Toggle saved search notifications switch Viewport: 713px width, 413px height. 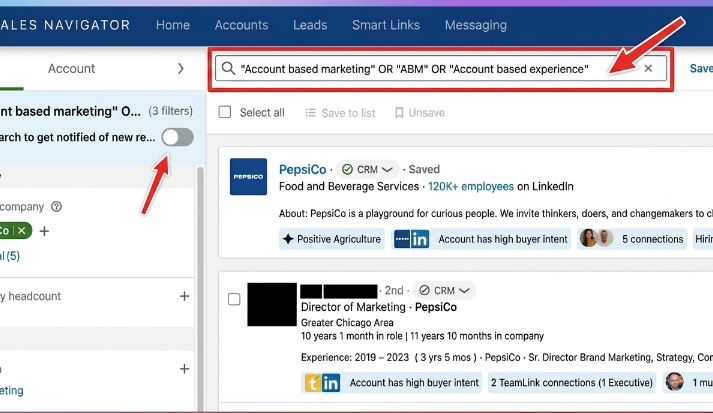coord(177,137)
